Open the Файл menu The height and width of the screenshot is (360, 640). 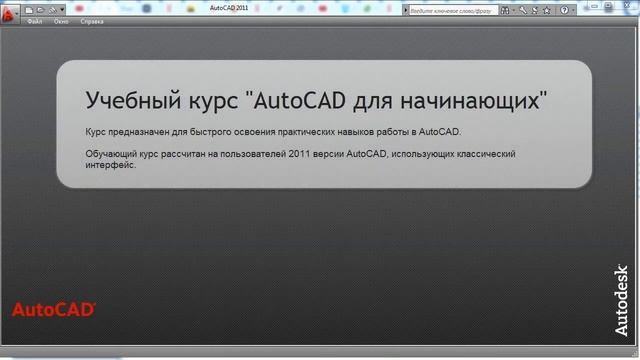click(x=35, y=21)
